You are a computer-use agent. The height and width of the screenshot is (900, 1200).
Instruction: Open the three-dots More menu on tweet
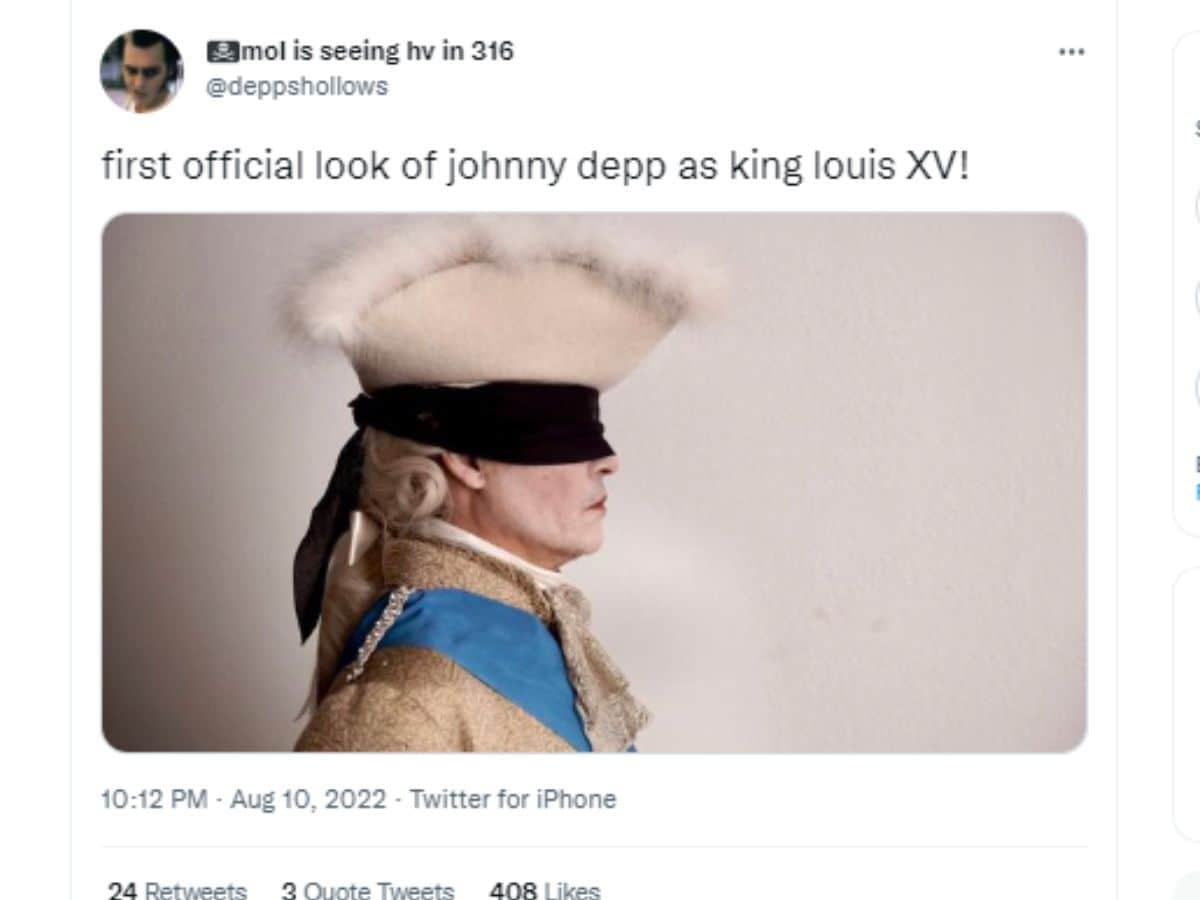pyautogui.click(x=1071, y=52)
